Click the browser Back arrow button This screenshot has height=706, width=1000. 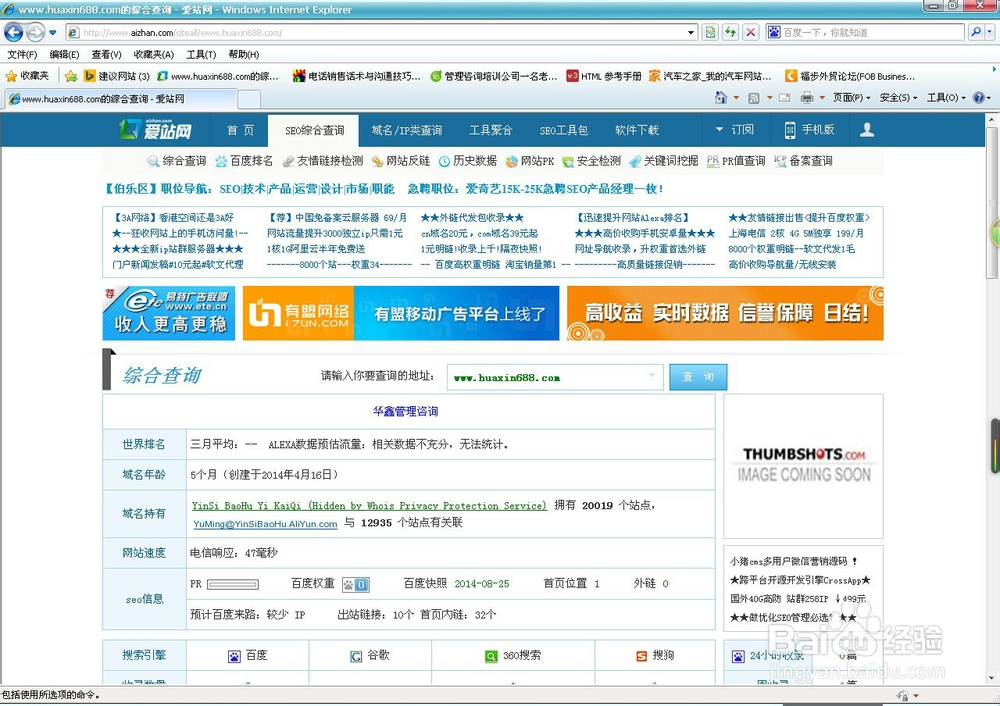coord(13,32)
